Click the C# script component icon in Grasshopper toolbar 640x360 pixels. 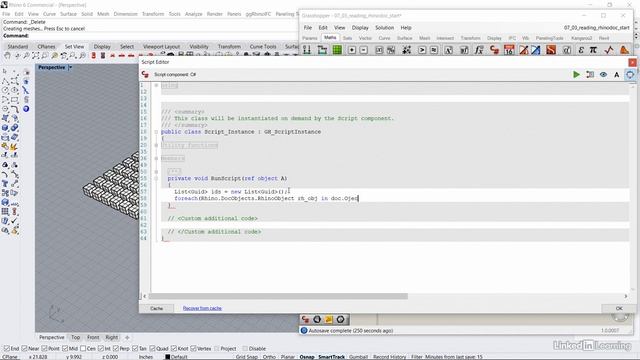coord(494,50)
